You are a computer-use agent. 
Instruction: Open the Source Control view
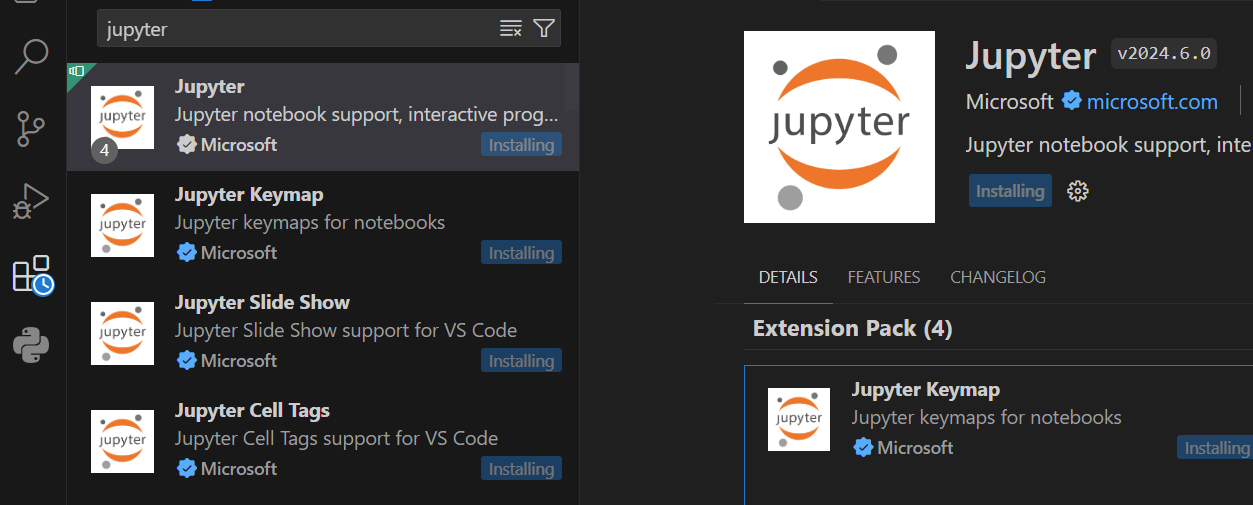point(32,129)
